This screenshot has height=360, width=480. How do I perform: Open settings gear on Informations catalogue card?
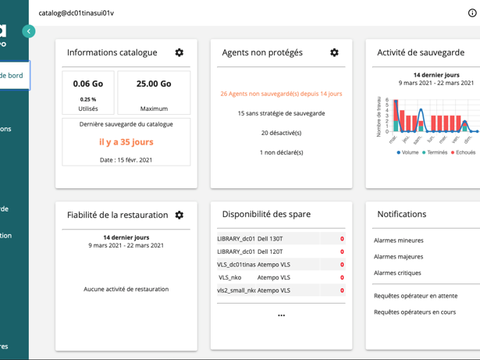click(179, 53)
